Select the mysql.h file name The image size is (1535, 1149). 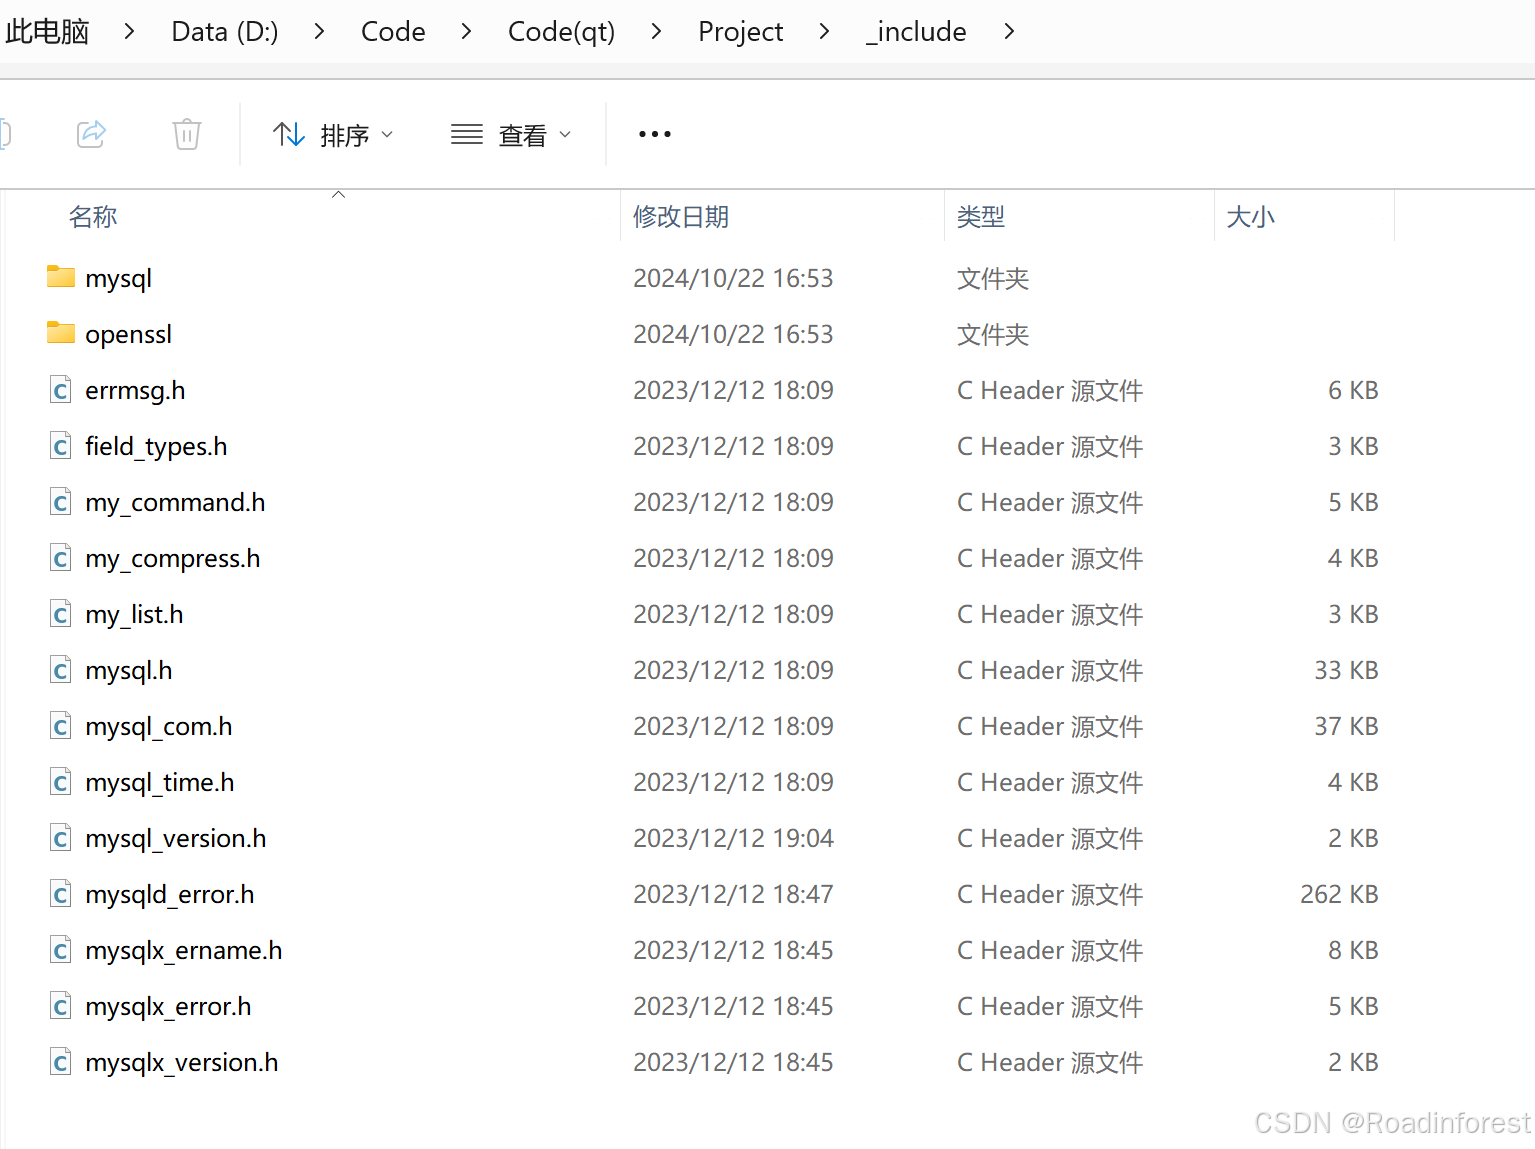tap(129, 671)
